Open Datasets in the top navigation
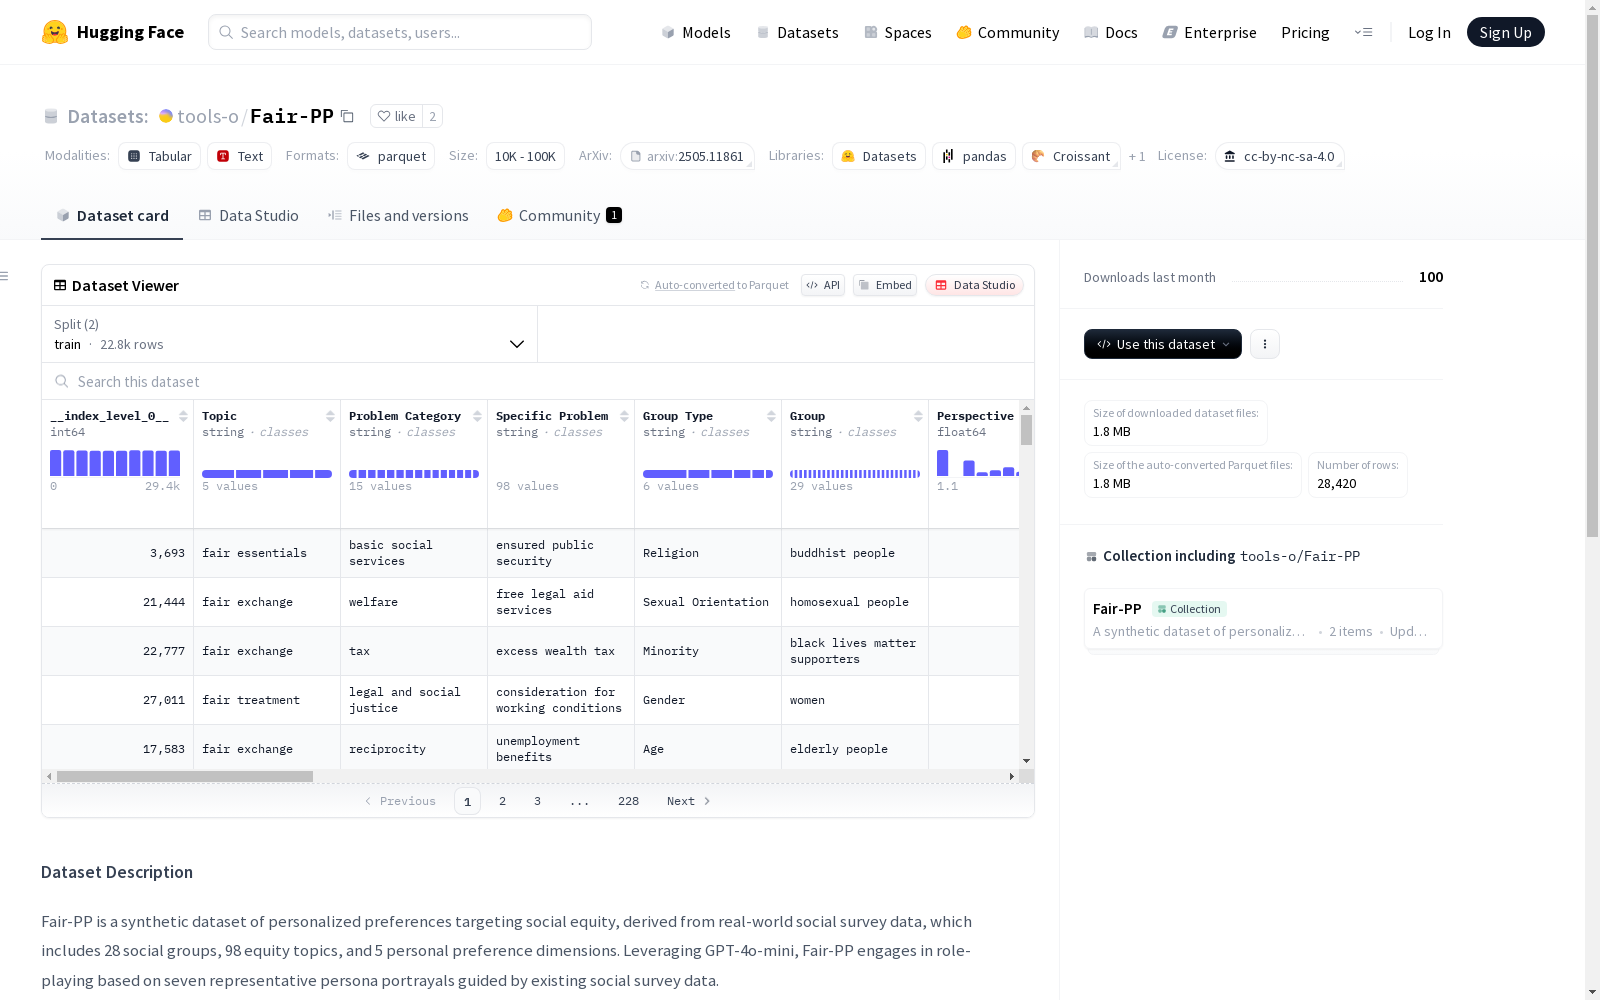The height and width of the screenshot is (1000, 1600). (x=797, y=32)
